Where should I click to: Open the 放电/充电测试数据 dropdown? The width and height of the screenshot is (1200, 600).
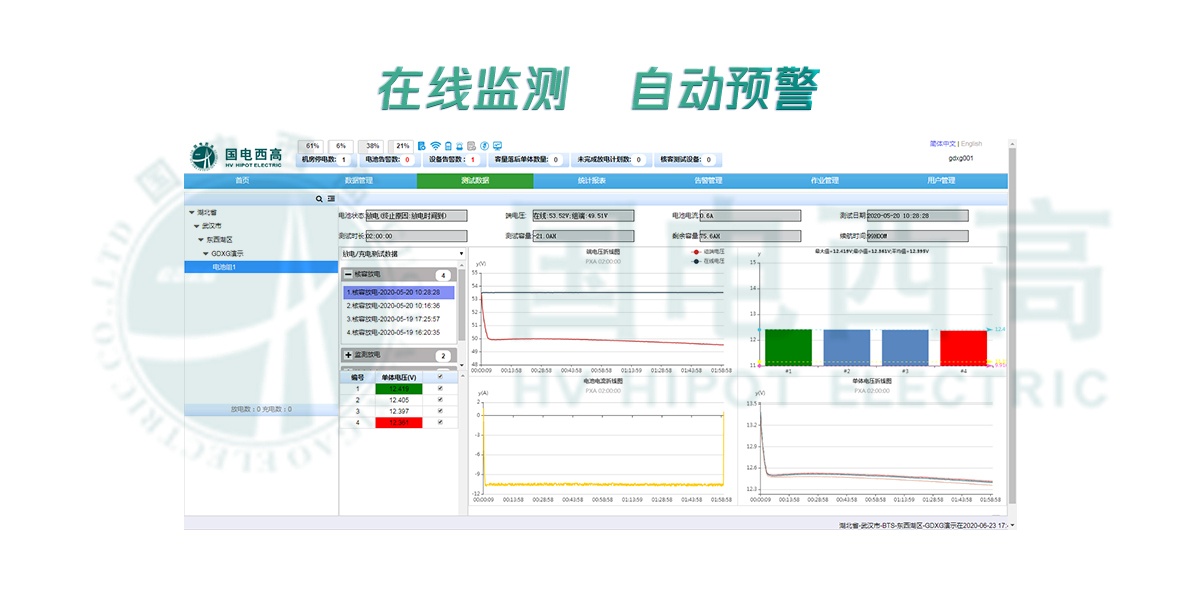click(x=399, y=255)
